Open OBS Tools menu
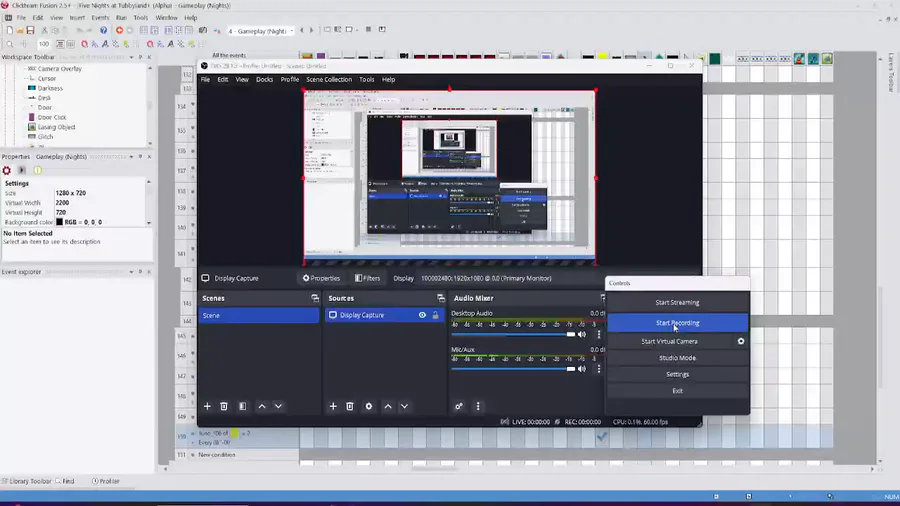 [367, 80]
